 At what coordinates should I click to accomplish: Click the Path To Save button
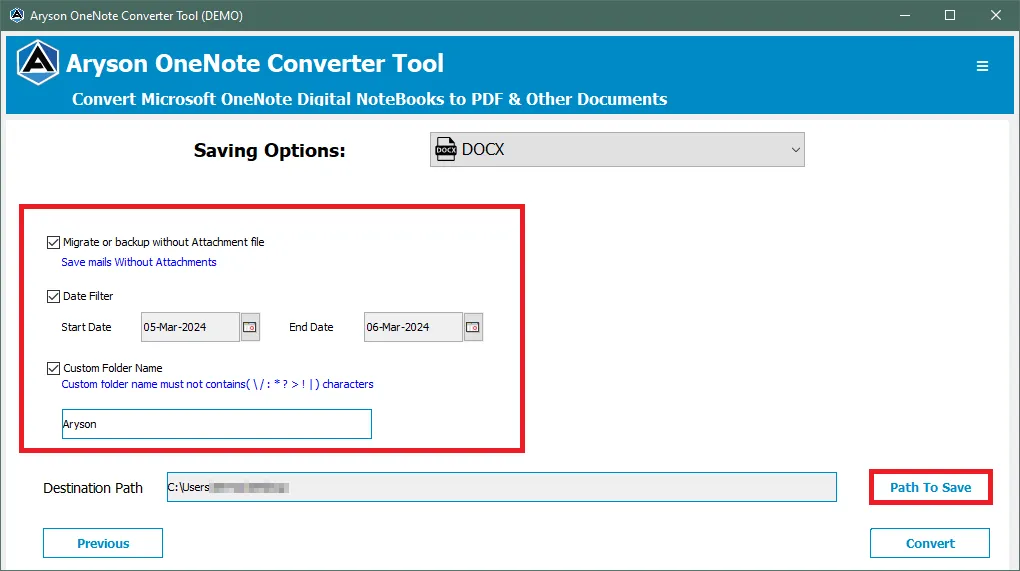tap(930, 487)
